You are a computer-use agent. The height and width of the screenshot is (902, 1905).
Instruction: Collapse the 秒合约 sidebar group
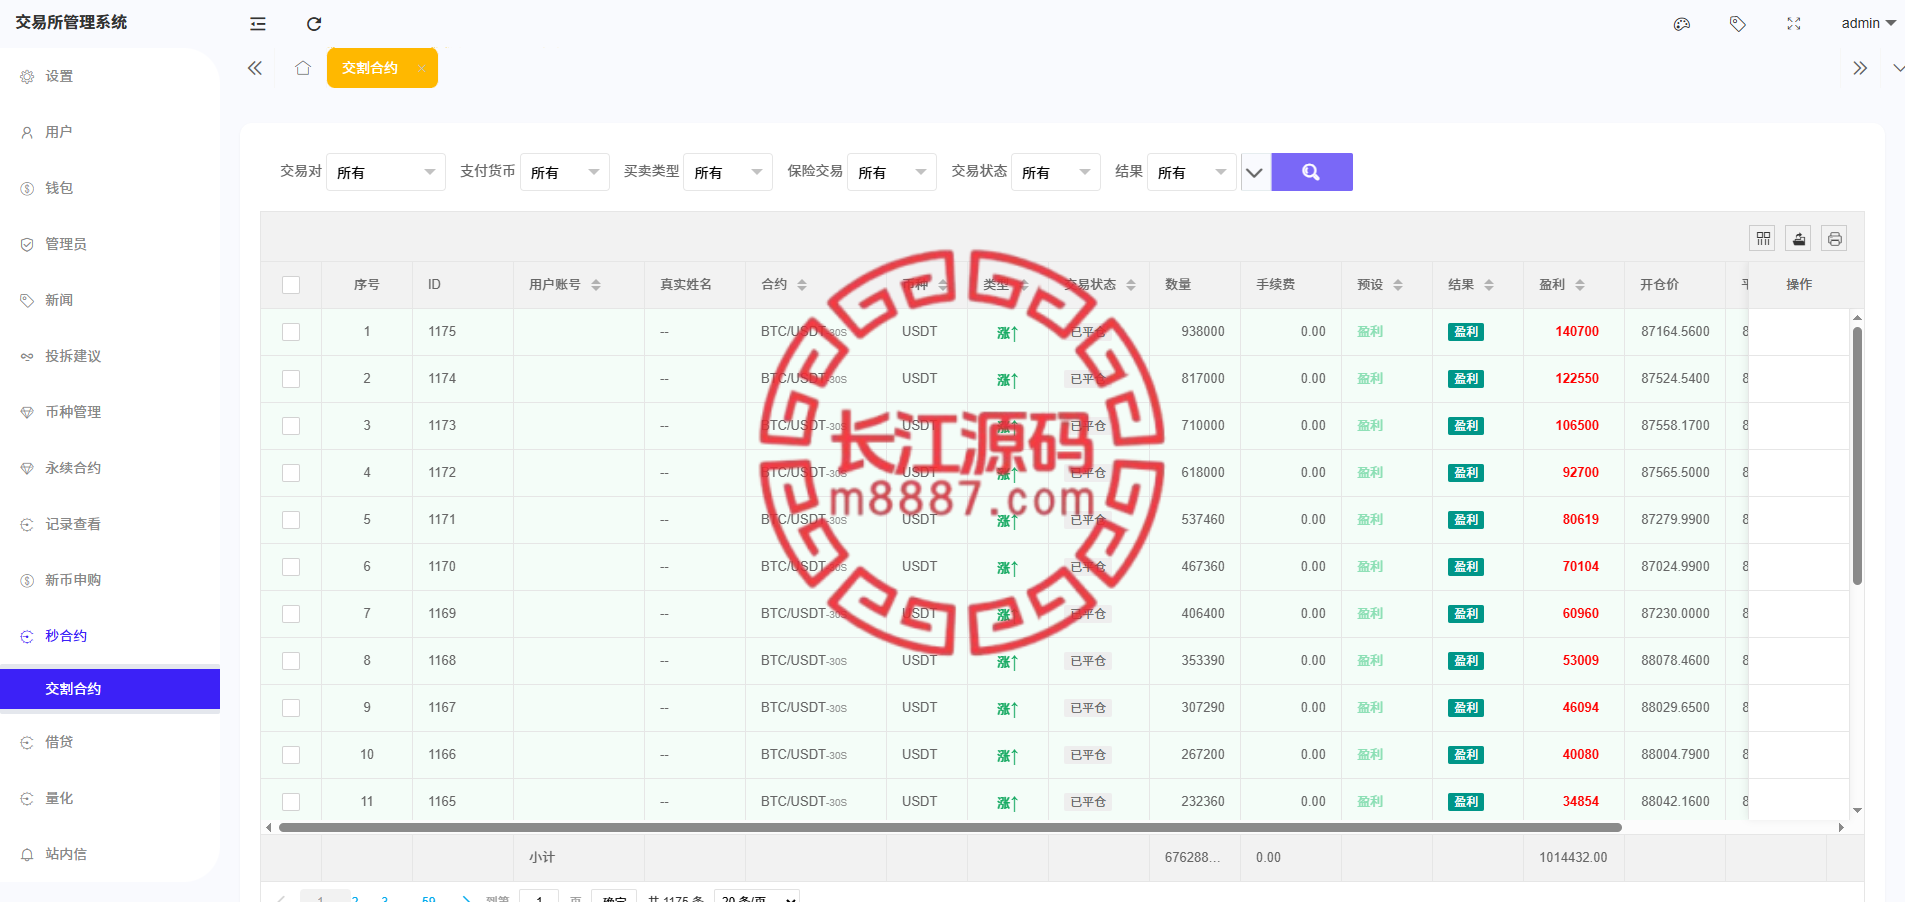click(x=110, y=636)
